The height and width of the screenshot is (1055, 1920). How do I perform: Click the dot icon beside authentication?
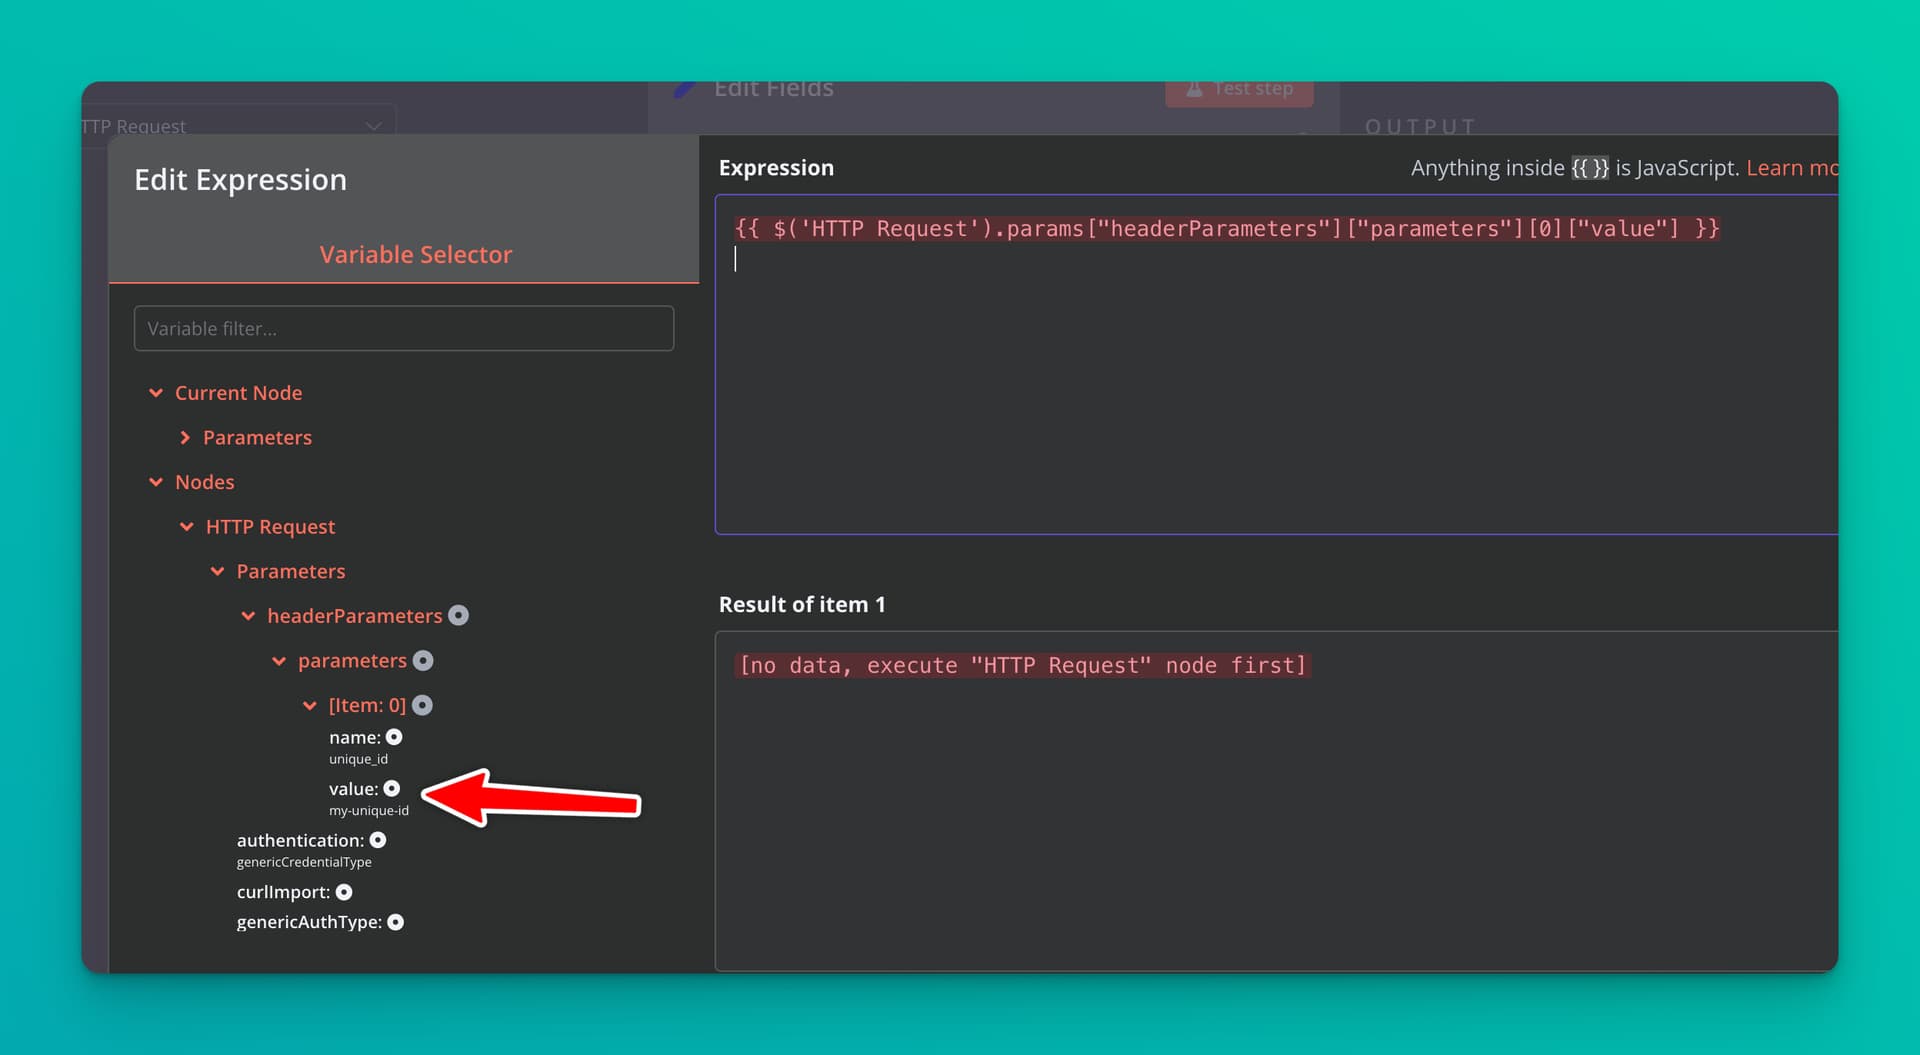[378, 841]
